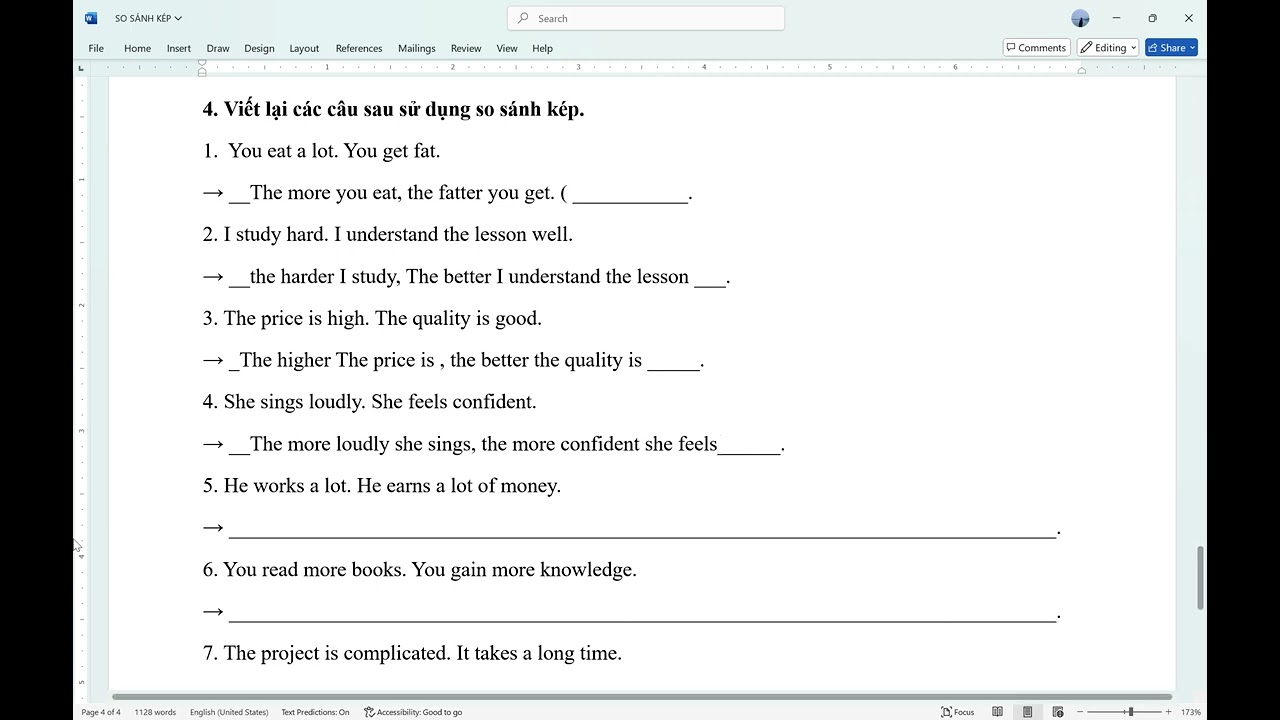Open the Mailings ribbon tab
Viewport: 1280px width, 720px height.
[x=417, y=48]
